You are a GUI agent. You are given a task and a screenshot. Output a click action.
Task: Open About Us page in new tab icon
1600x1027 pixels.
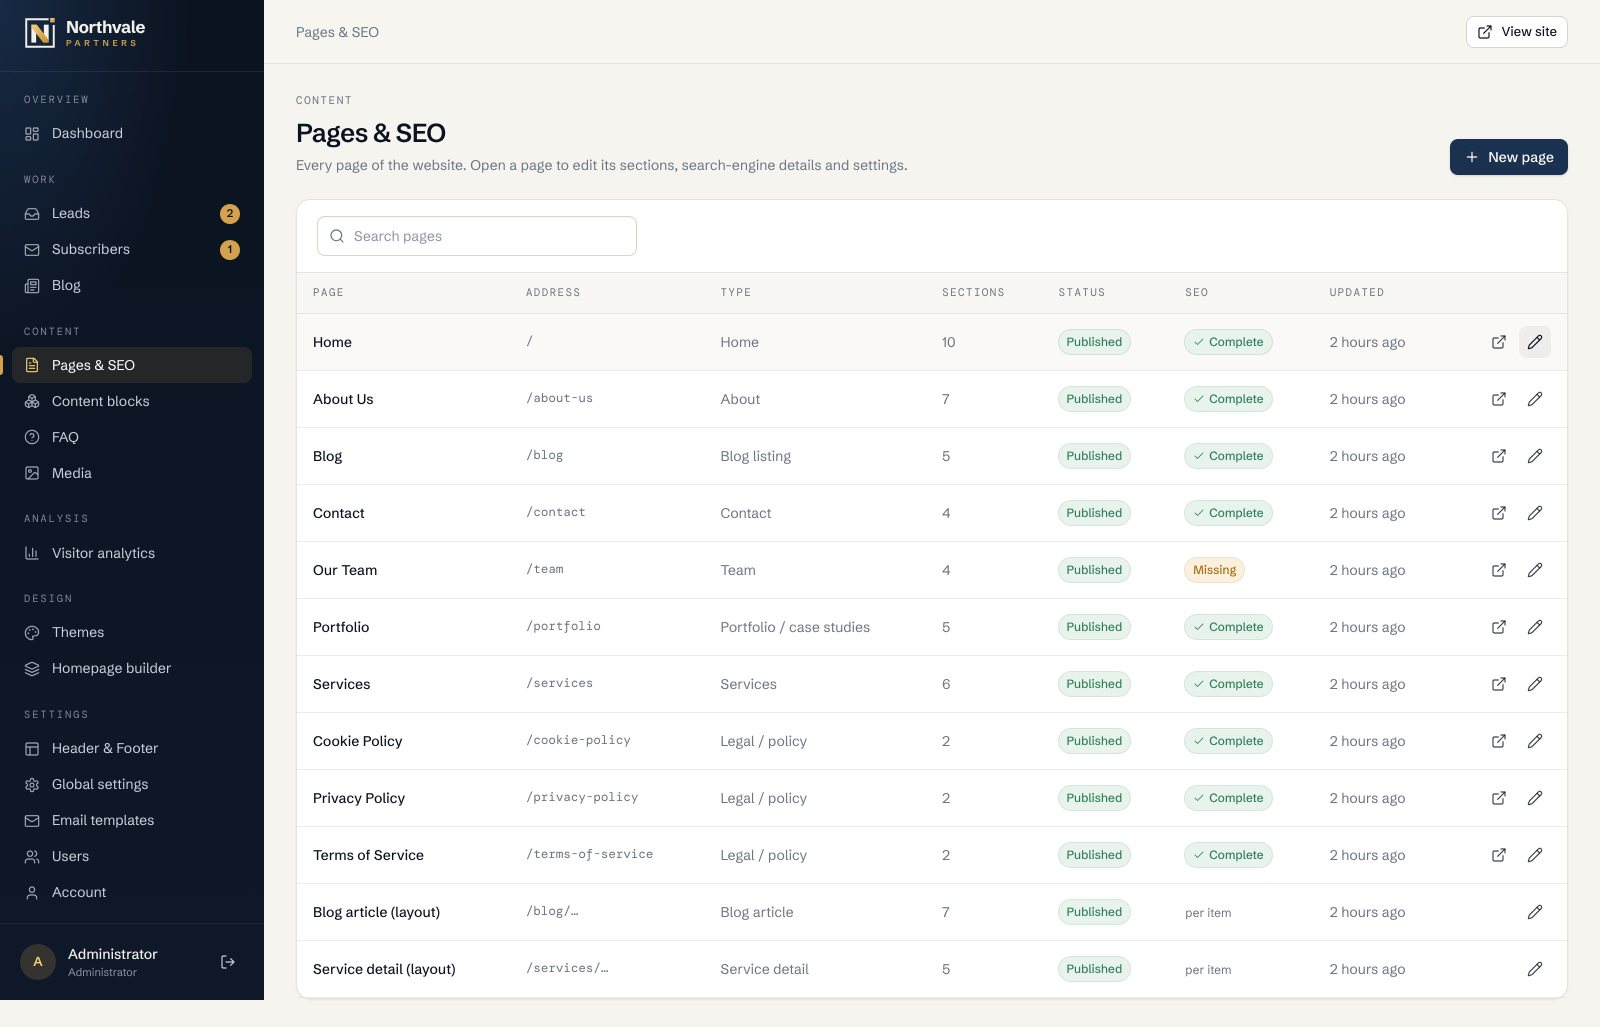point(1499,399)
